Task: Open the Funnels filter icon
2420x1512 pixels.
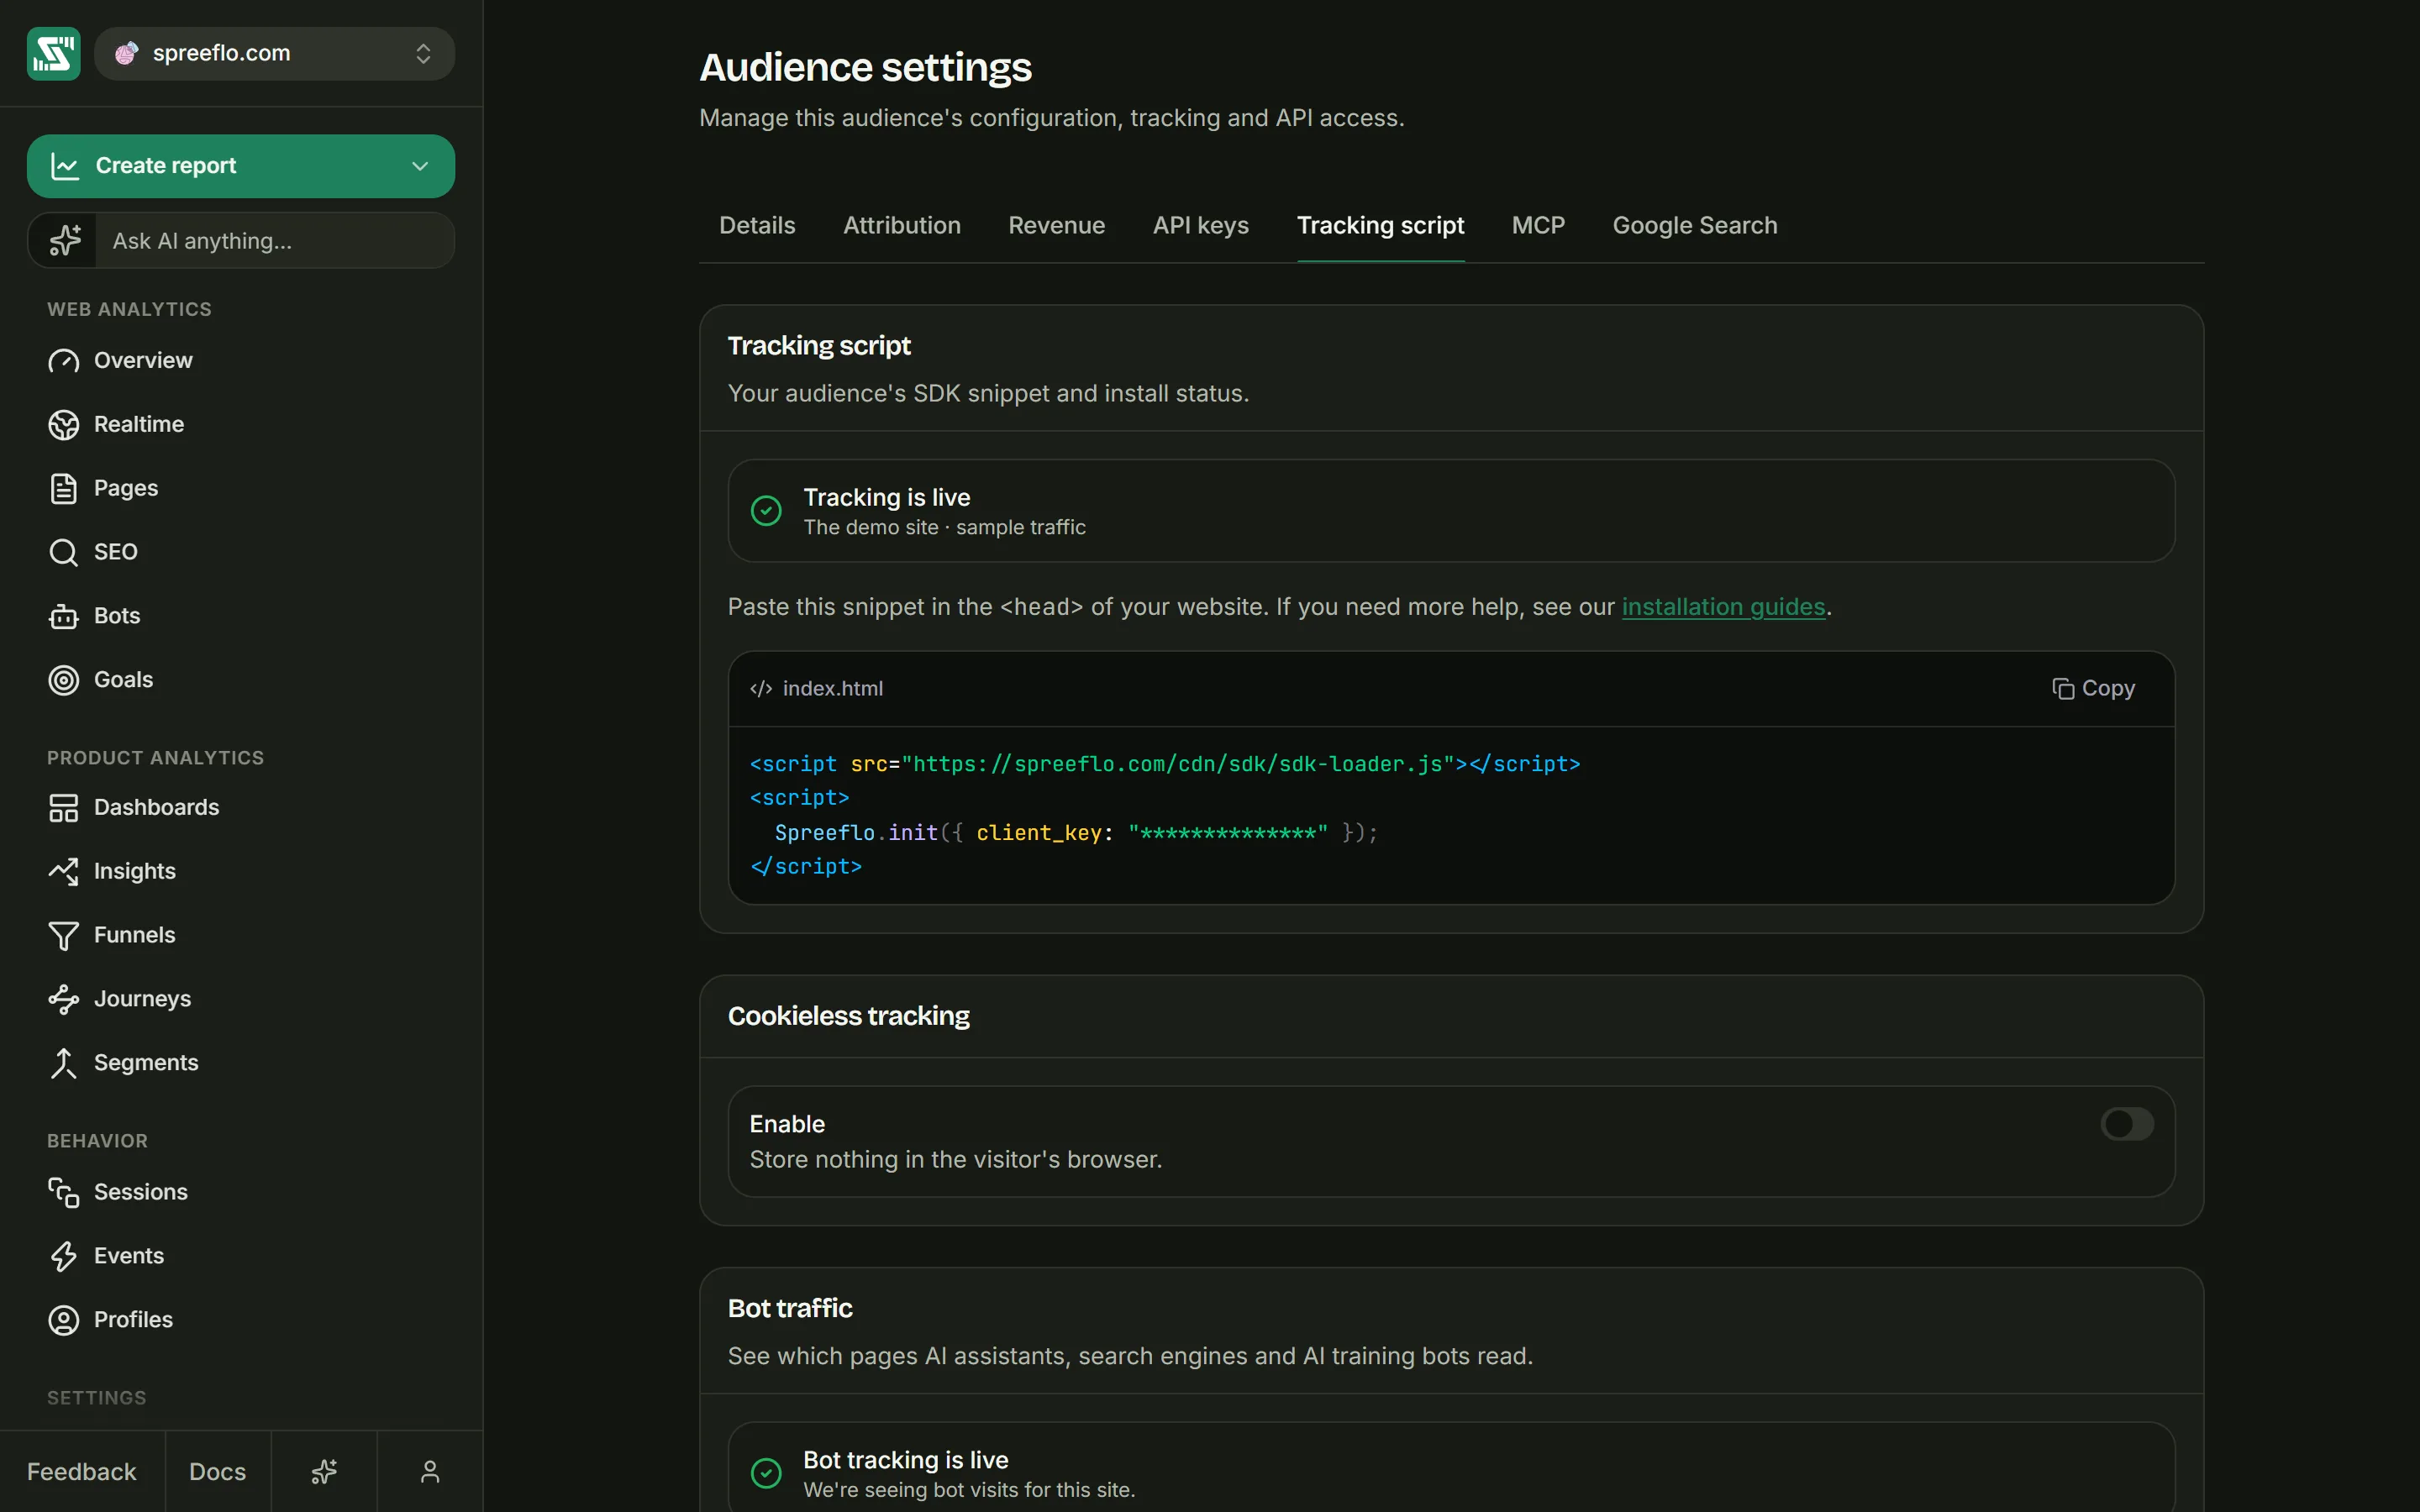Action: [63, 935]
